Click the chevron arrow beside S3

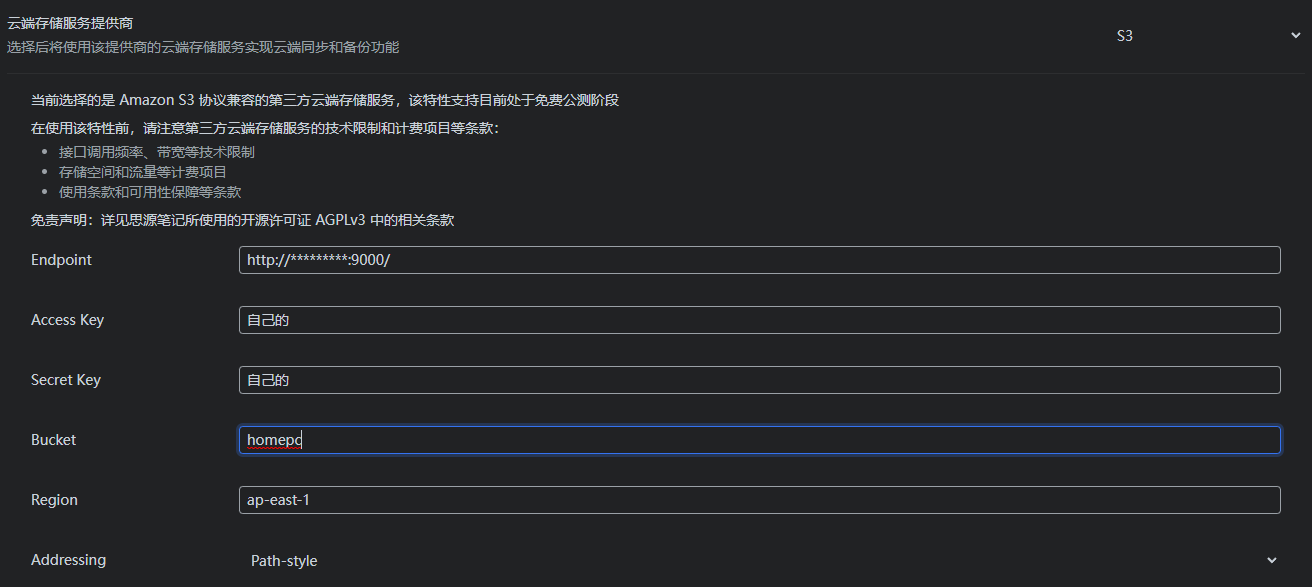pyautogui.click(x=1296, y=36)
